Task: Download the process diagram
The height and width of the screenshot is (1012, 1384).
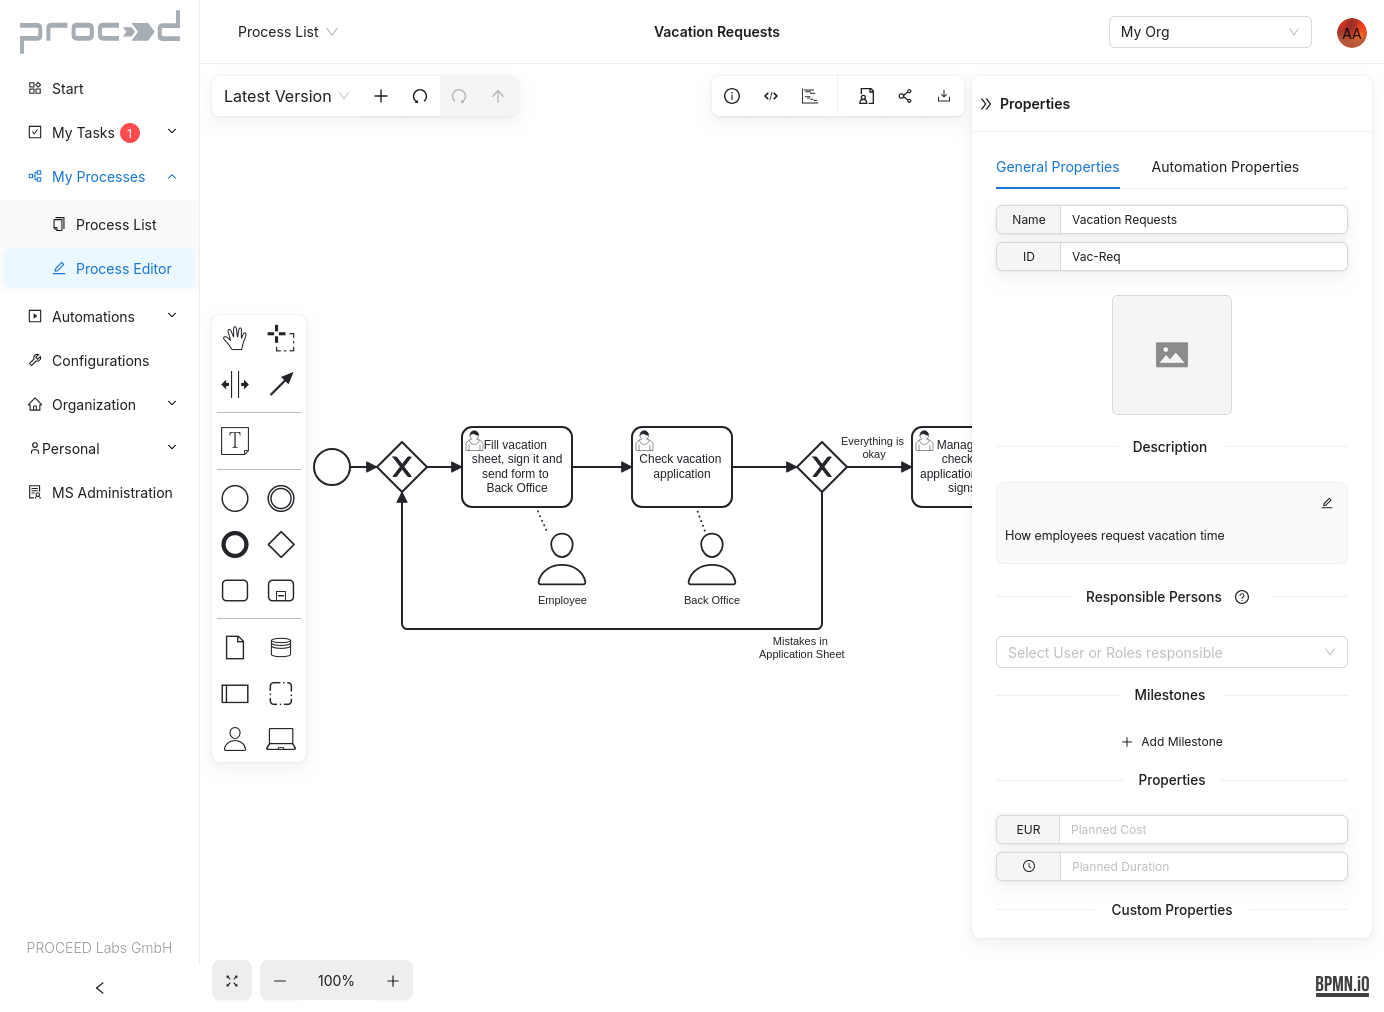Action: [x=943, y=96]
